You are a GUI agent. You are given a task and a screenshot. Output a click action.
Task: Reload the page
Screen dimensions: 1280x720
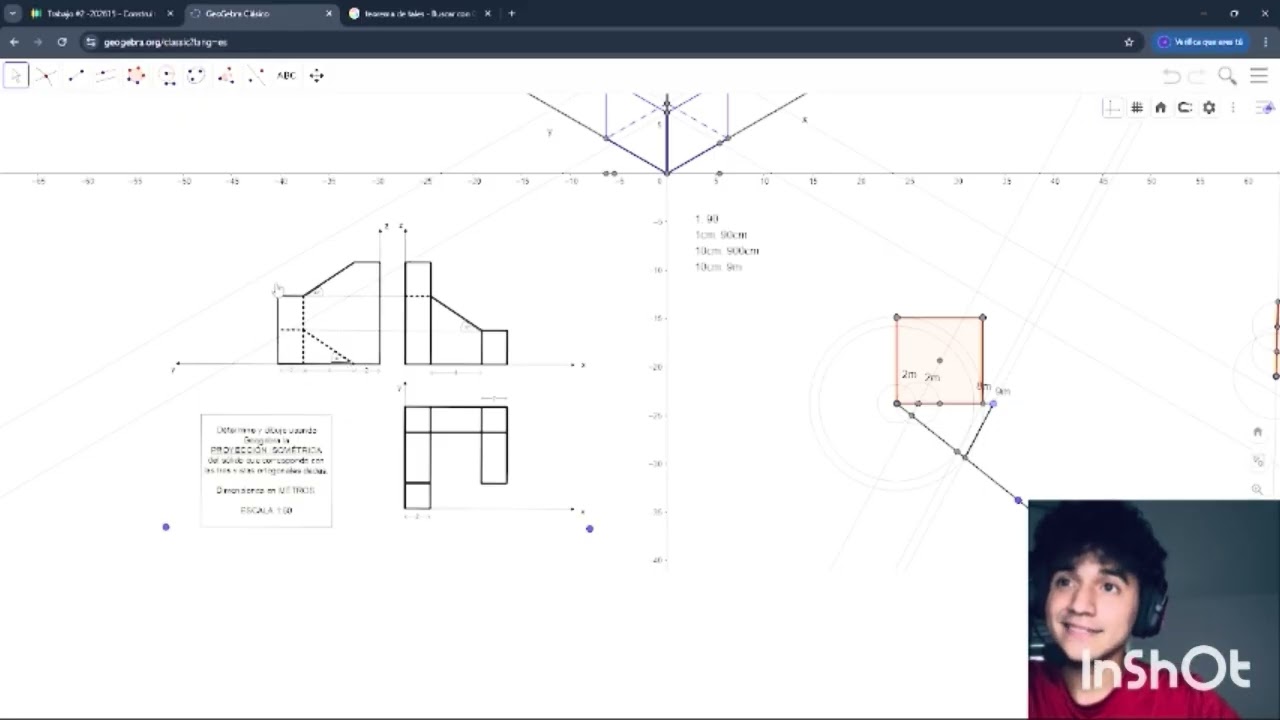click(62, 42)
